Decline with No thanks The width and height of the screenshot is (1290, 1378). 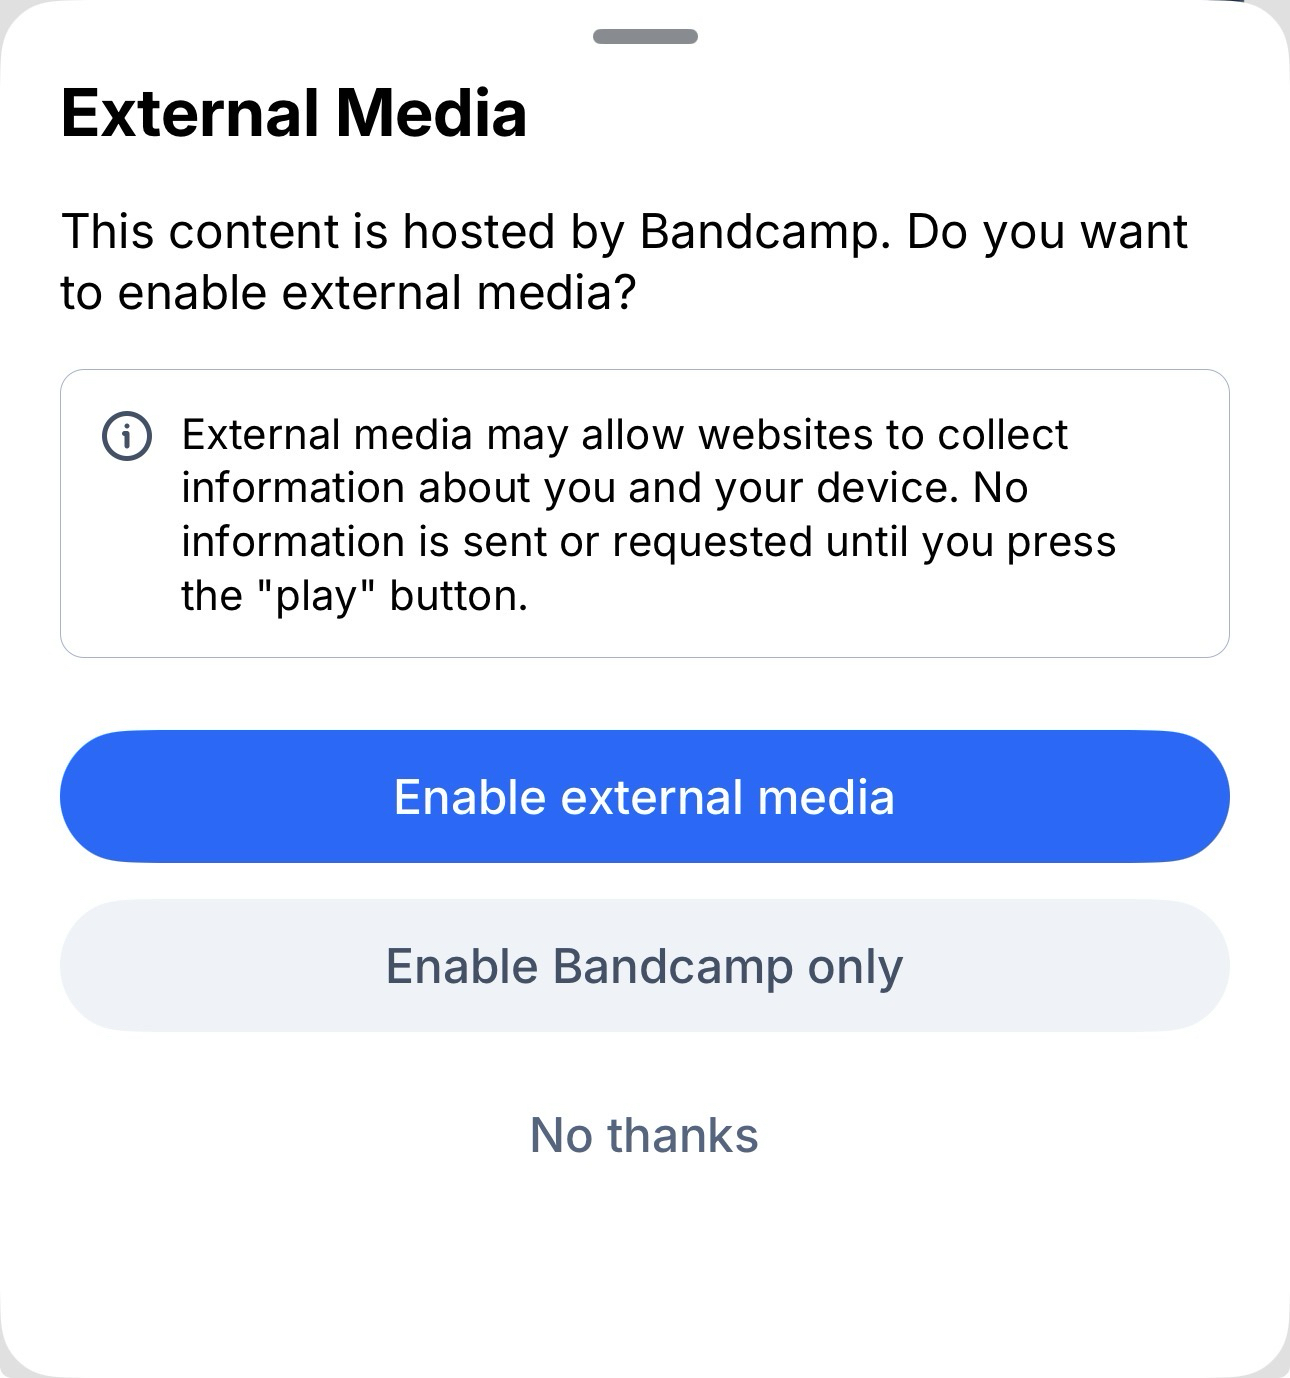click(x=645, y=1135)
